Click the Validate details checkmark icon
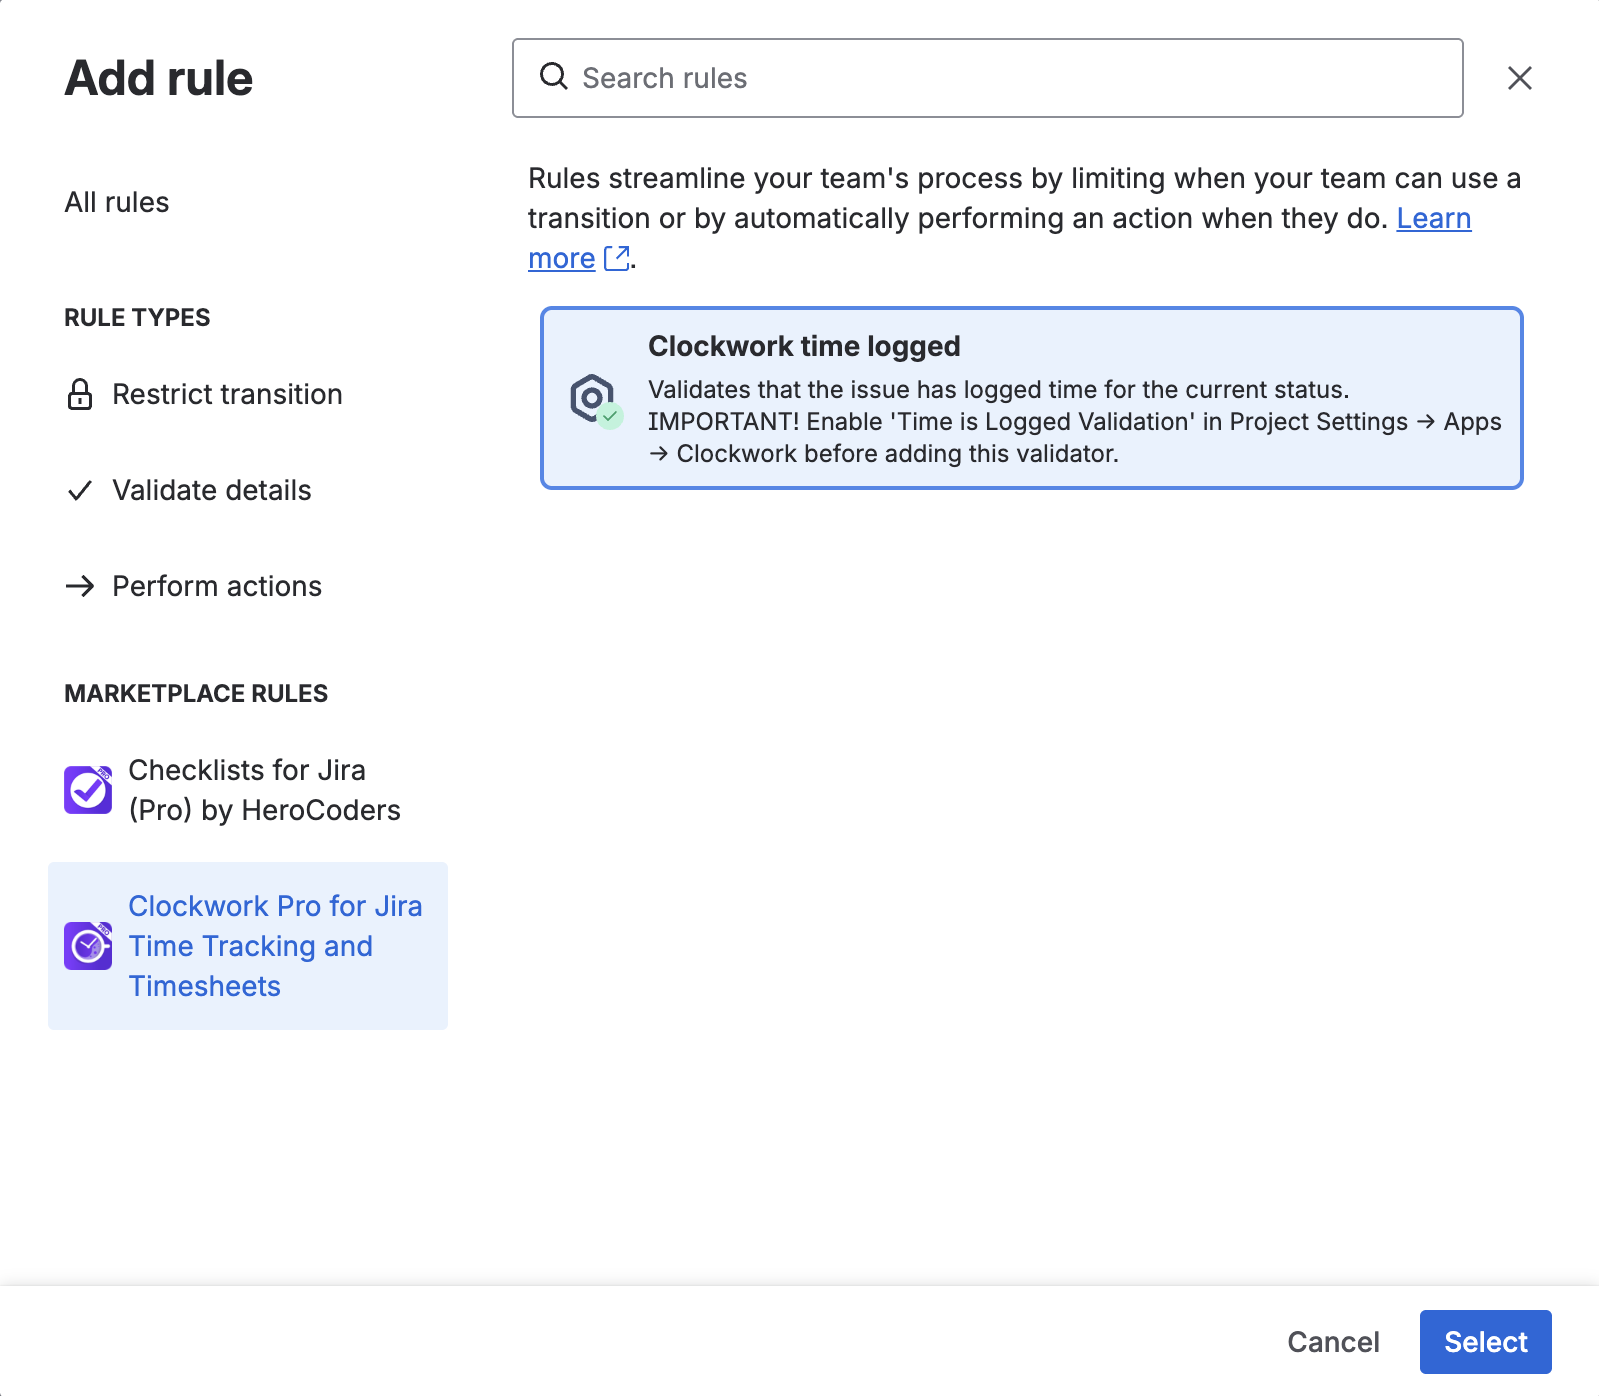Image resolution: width=1599 pixels, height=1396 pixels. (80, 490)
